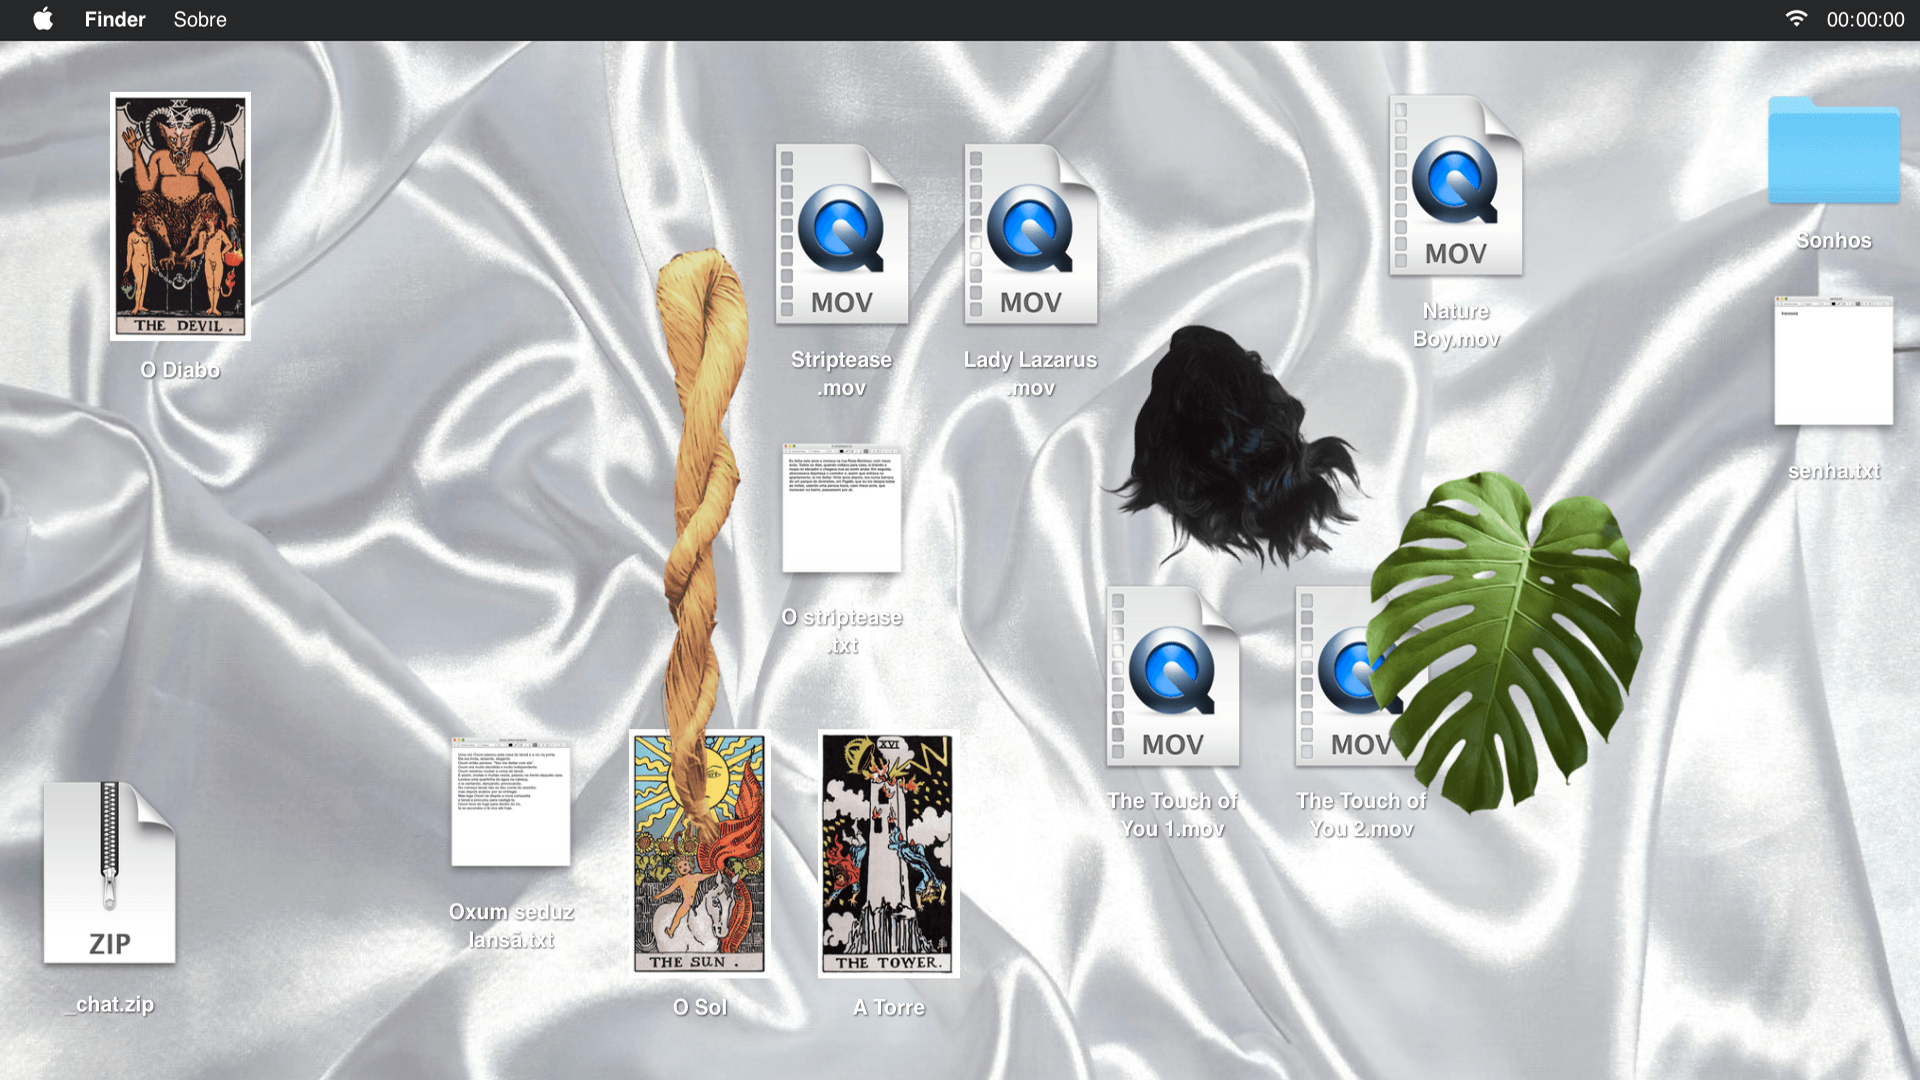
Task: Open the A Torre tarot card image
Action: click(x=889, y=853)
